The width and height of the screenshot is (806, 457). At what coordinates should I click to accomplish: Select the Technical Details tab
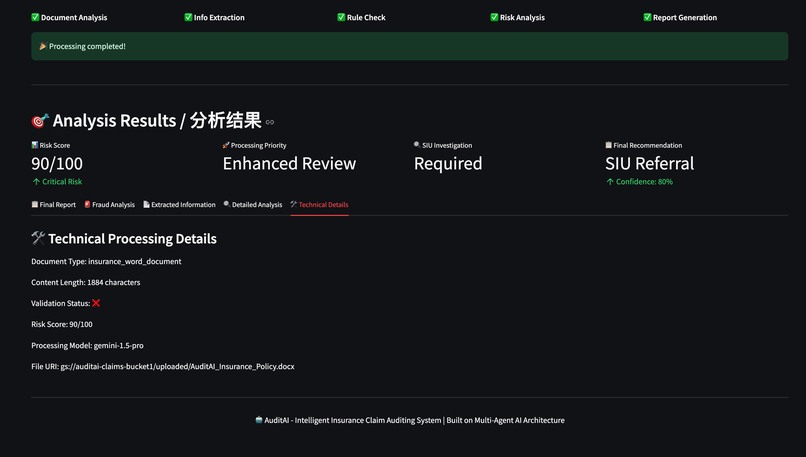(x=319, y=205)
